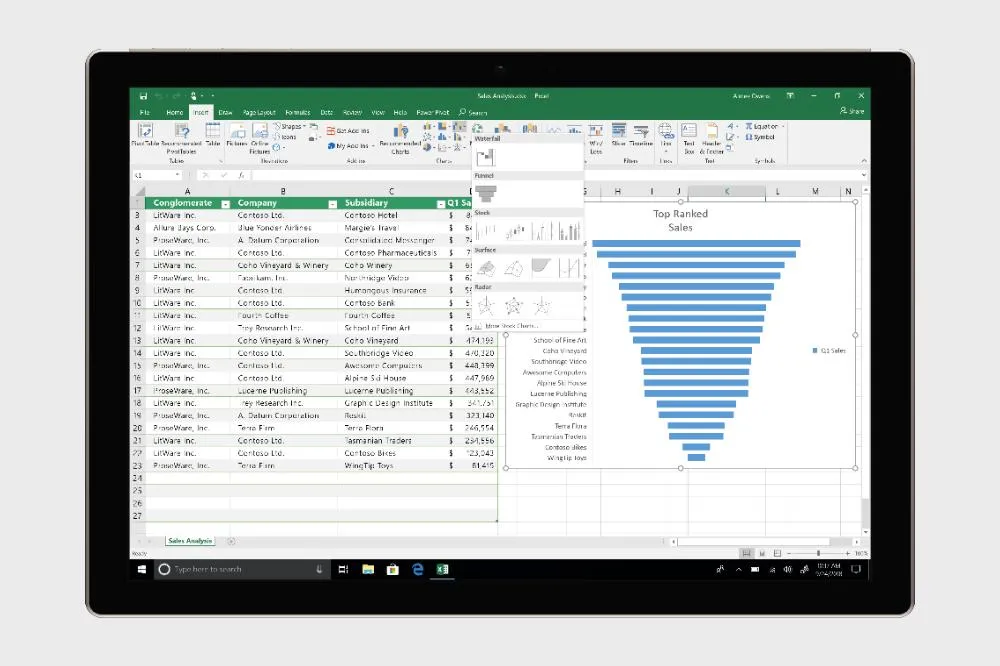Select the Funnel chart from the gallery
1000x666 pixels.
487,191
